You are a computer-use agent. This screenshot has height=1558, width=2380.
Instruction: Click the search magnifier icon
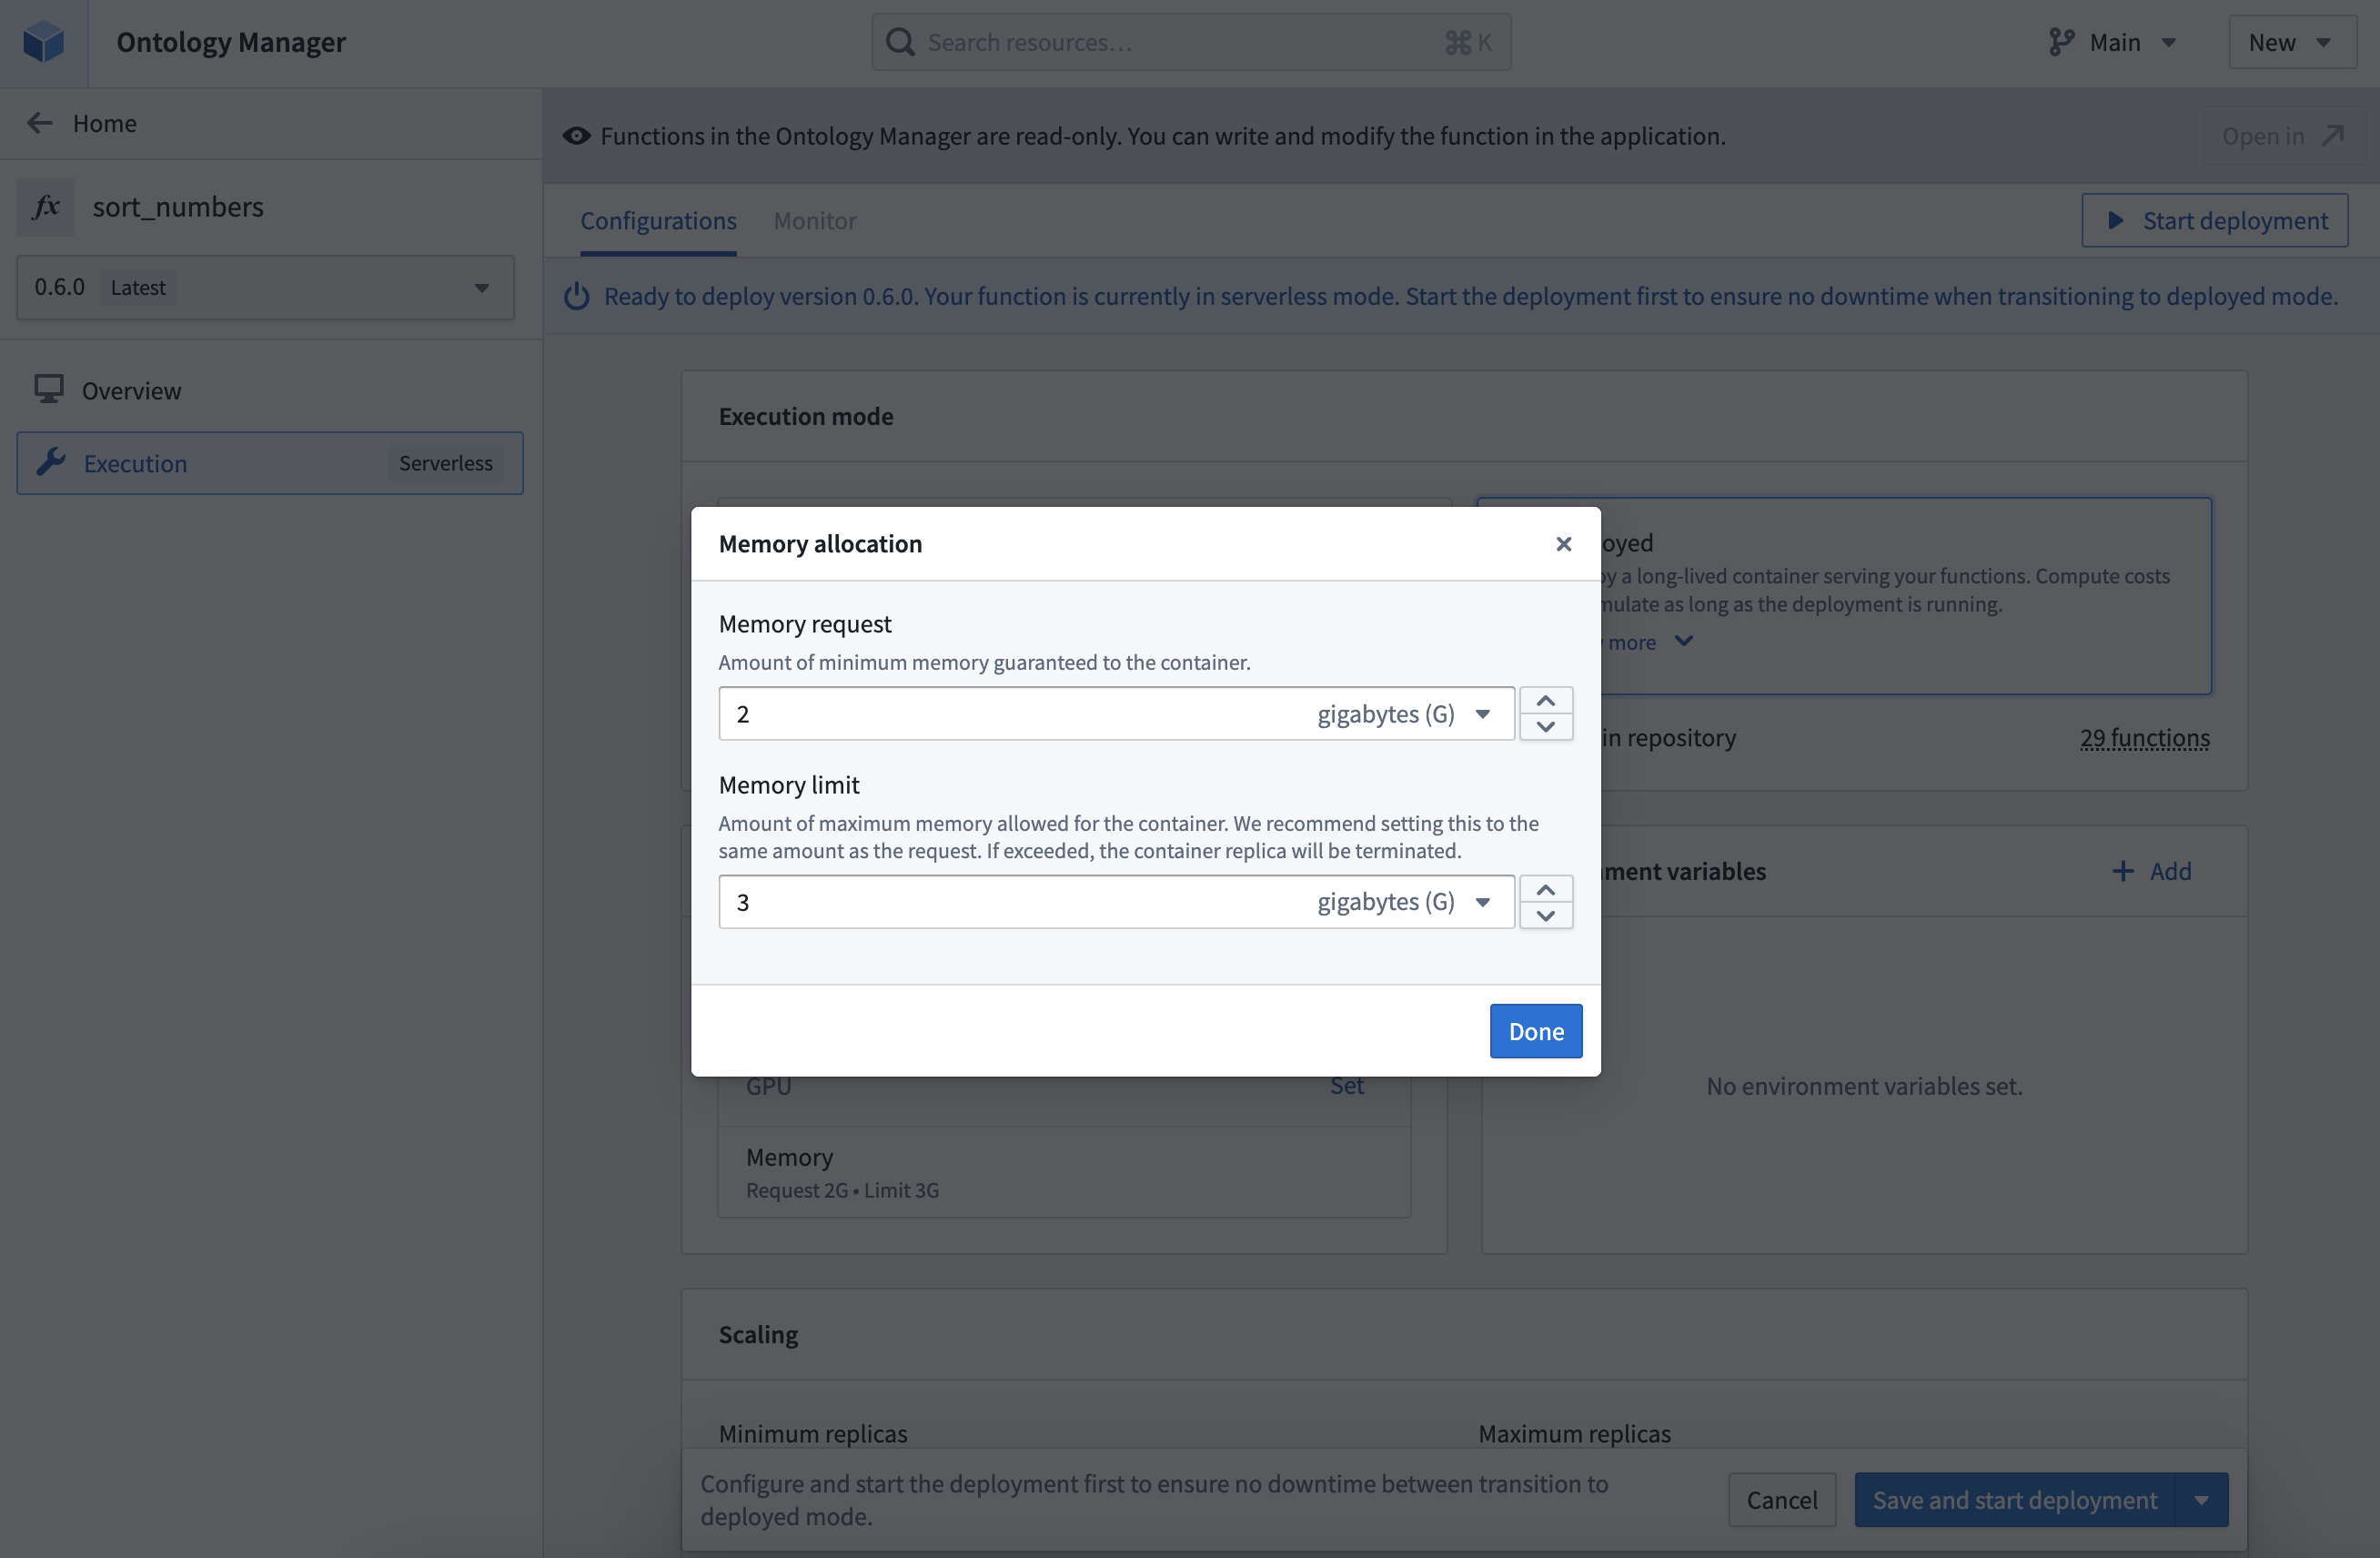[900, 42]
